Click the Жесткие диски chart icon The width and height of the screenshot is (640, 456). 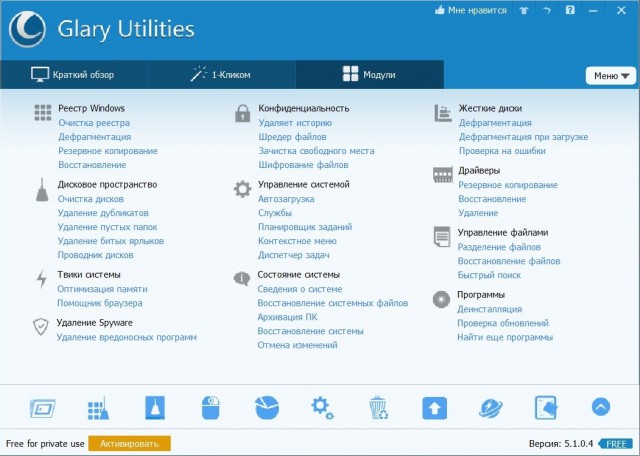tap(443, 113)
